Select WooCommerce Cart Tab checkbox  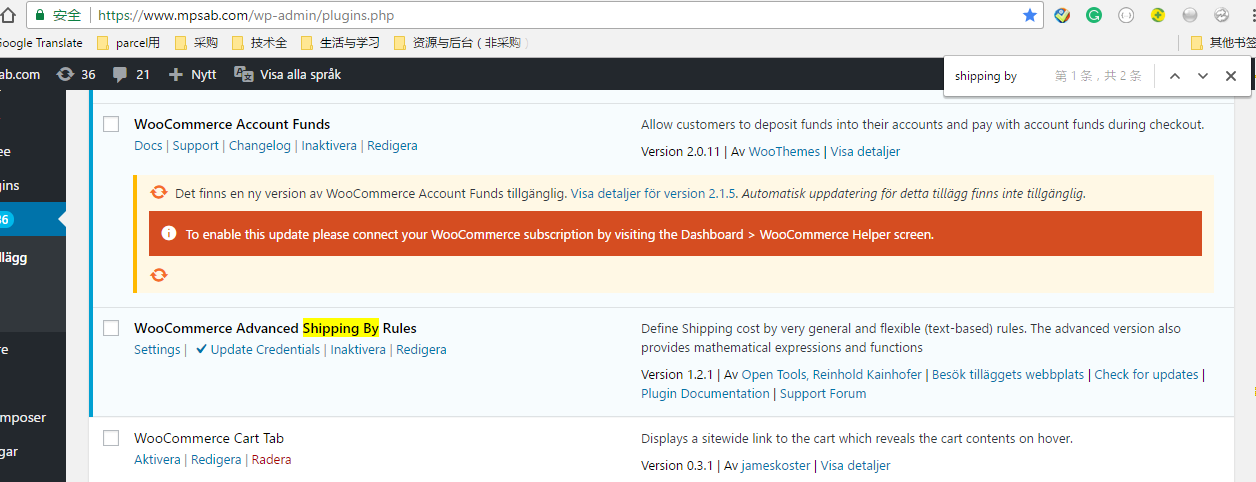tap(112, 438)
